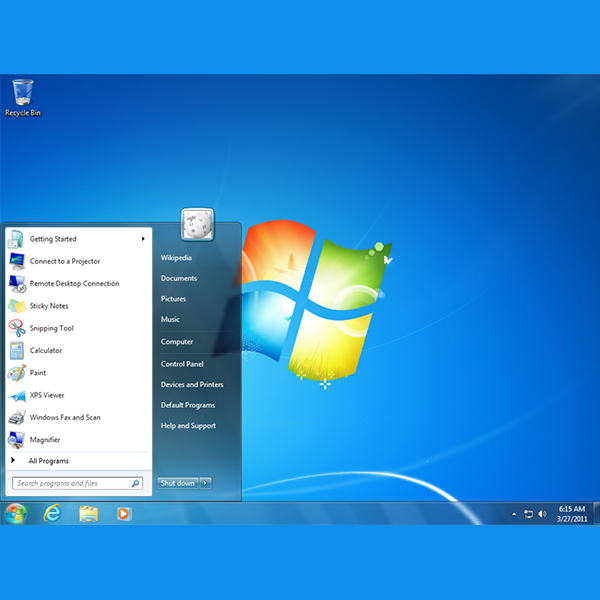Select the Paint text
This screenshot has width=600, height=600.
click(38, 373)
